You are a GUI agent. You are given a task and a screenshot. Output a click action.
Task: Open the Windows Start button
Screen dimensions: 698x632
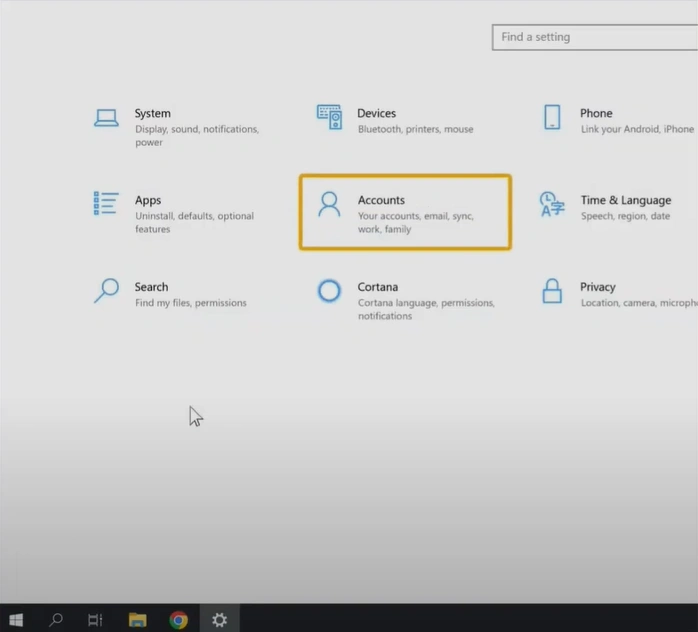click(x=16, y=620)
